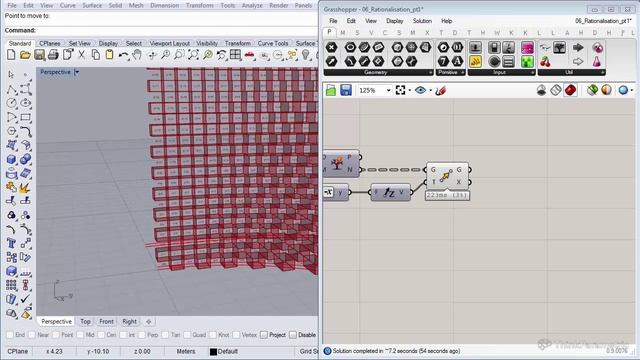This screenshot has width=640, height=360.
Task: Switch to the CPlanes toolbar tab
Action: click(50, 43)
